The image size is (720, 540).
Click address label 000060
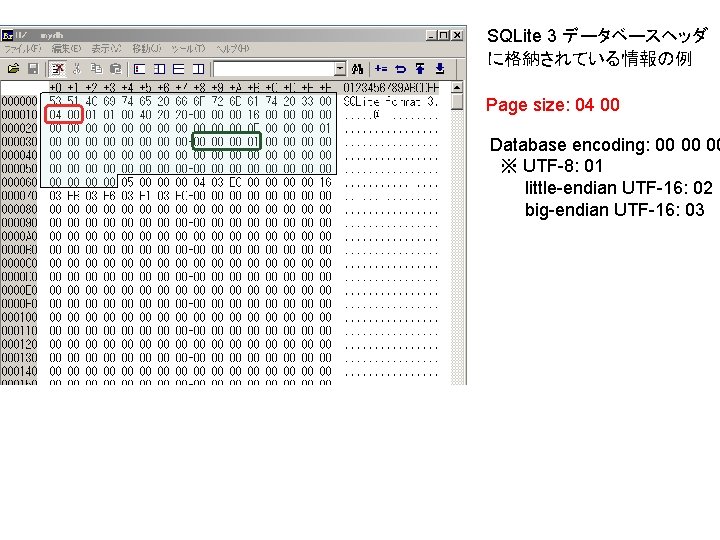(19, 182)
